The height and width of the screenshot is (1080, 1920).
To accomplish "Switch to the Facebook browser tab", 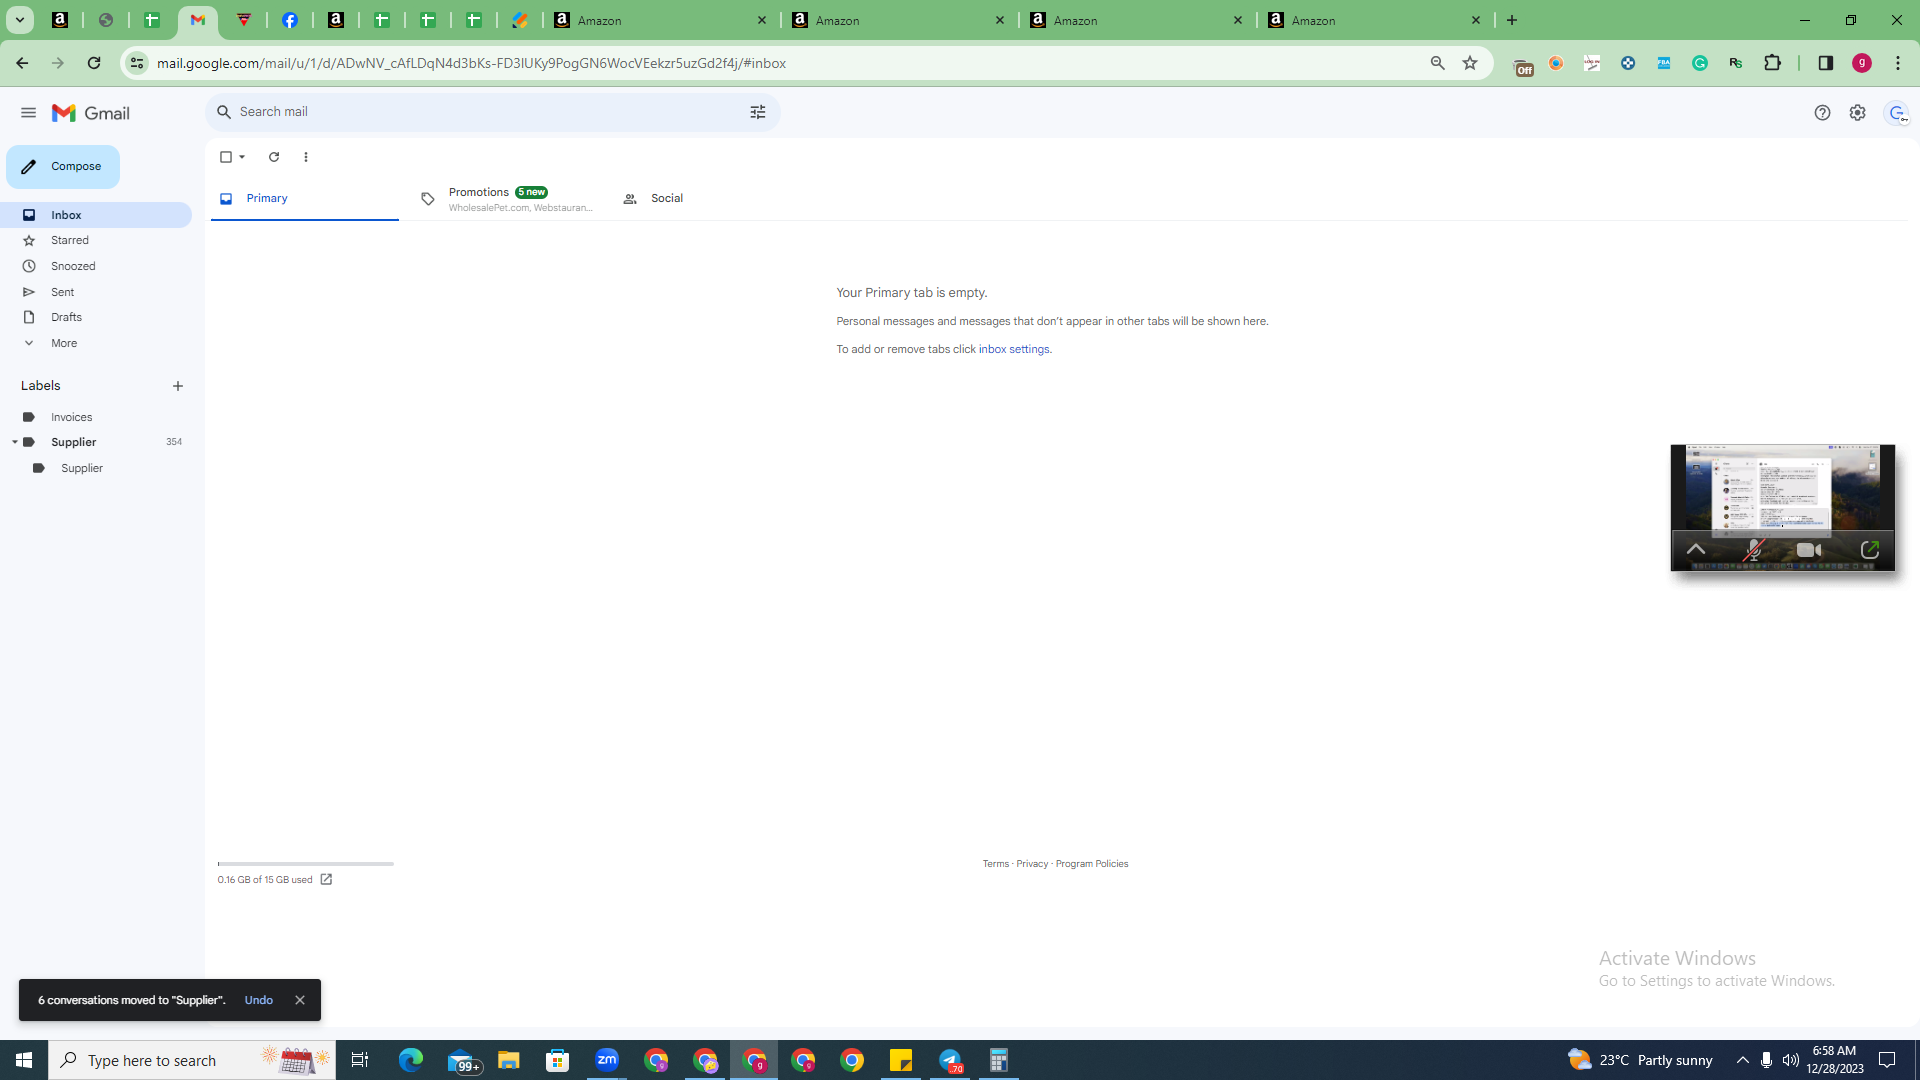I will [x=290, y=20].
